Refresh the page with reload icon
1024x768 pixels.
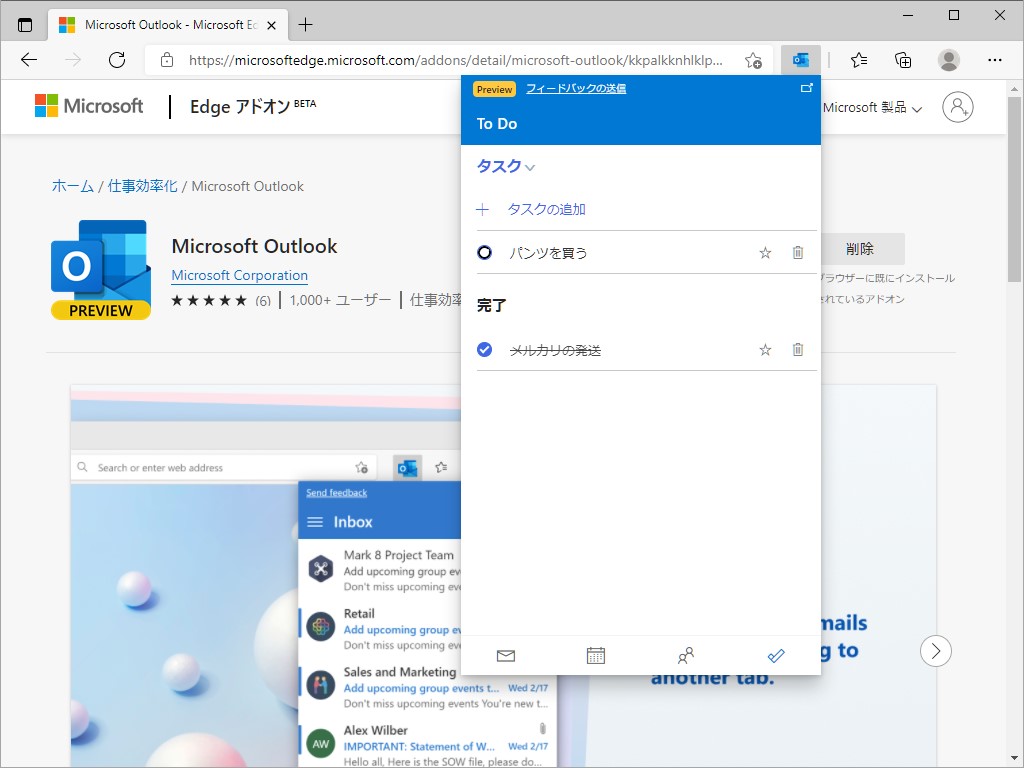point(117,60)
